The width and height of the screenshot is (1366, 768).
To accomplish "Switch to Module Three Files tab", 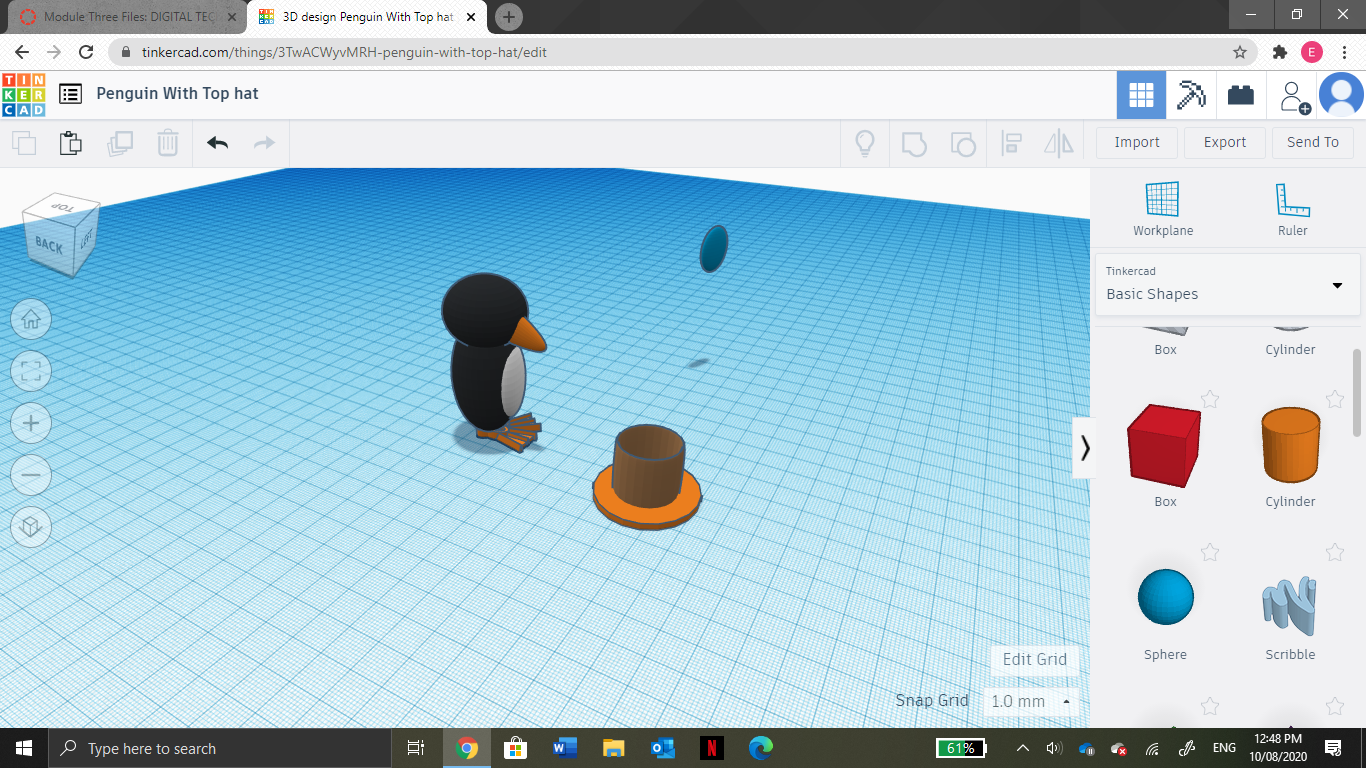I will (126, 17).
